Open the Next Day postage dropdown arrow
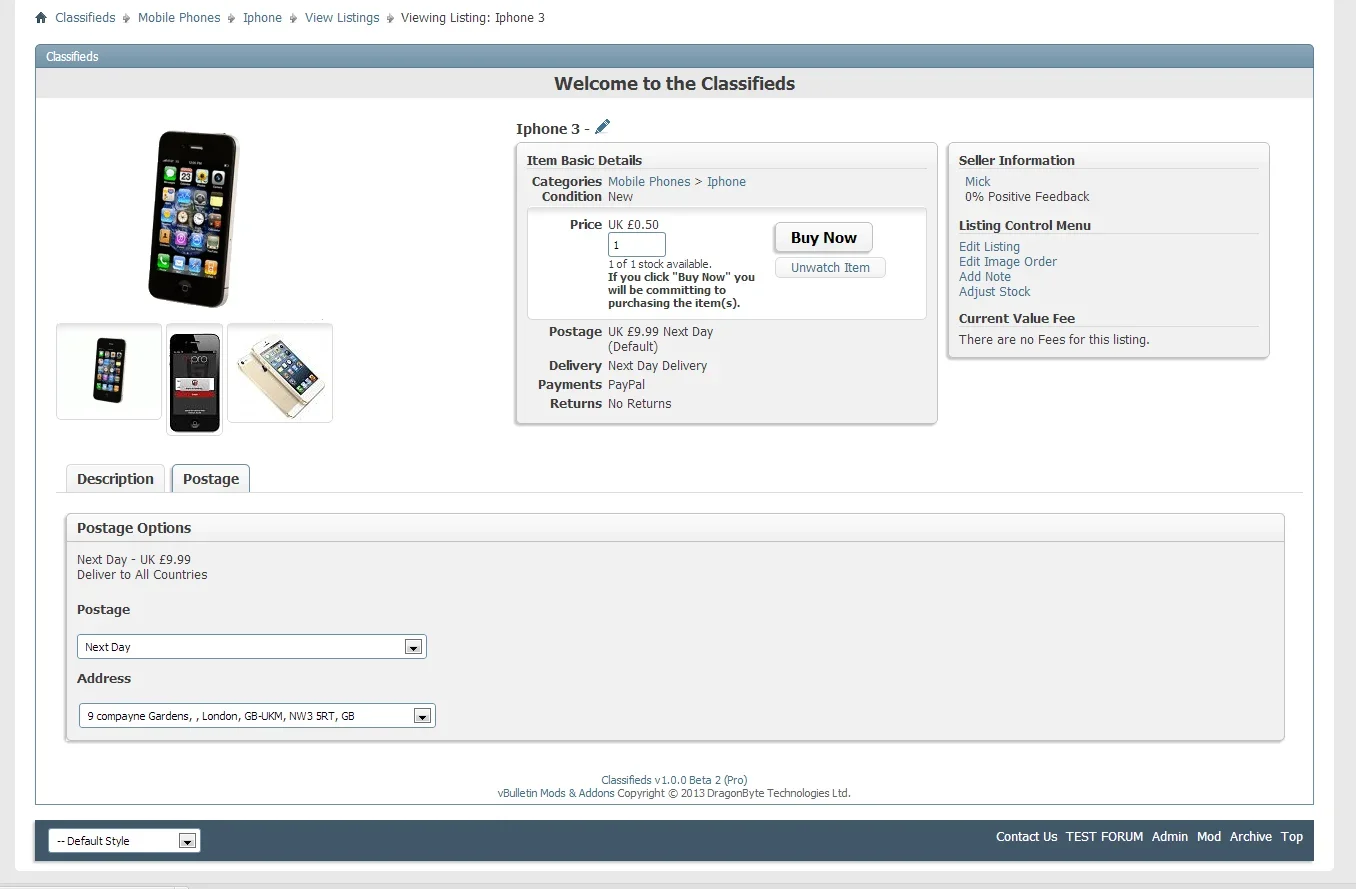Screen dimensions: 1370x889 pyautogui.click(x=413, y=647)
